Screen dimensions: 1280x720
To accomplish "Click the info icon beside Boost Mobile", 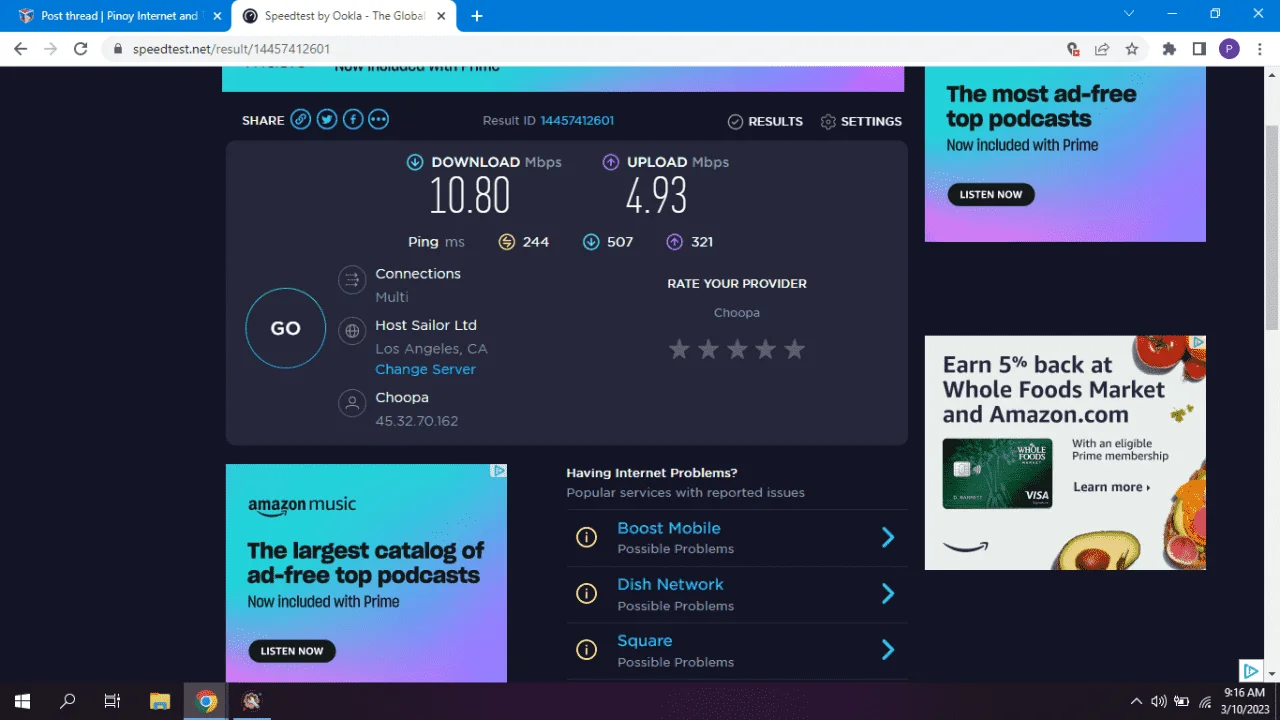I will click(x=587, y=538).
